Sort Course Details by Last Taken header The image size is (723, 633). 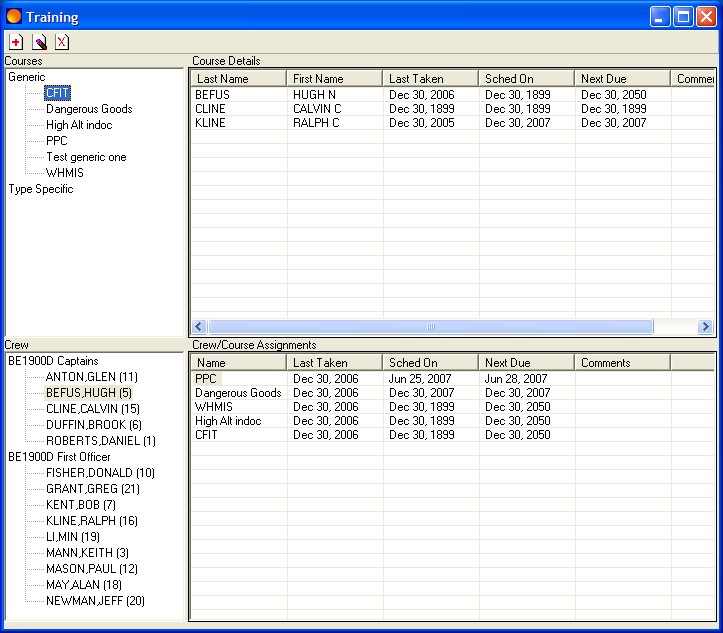click(430, 79)
